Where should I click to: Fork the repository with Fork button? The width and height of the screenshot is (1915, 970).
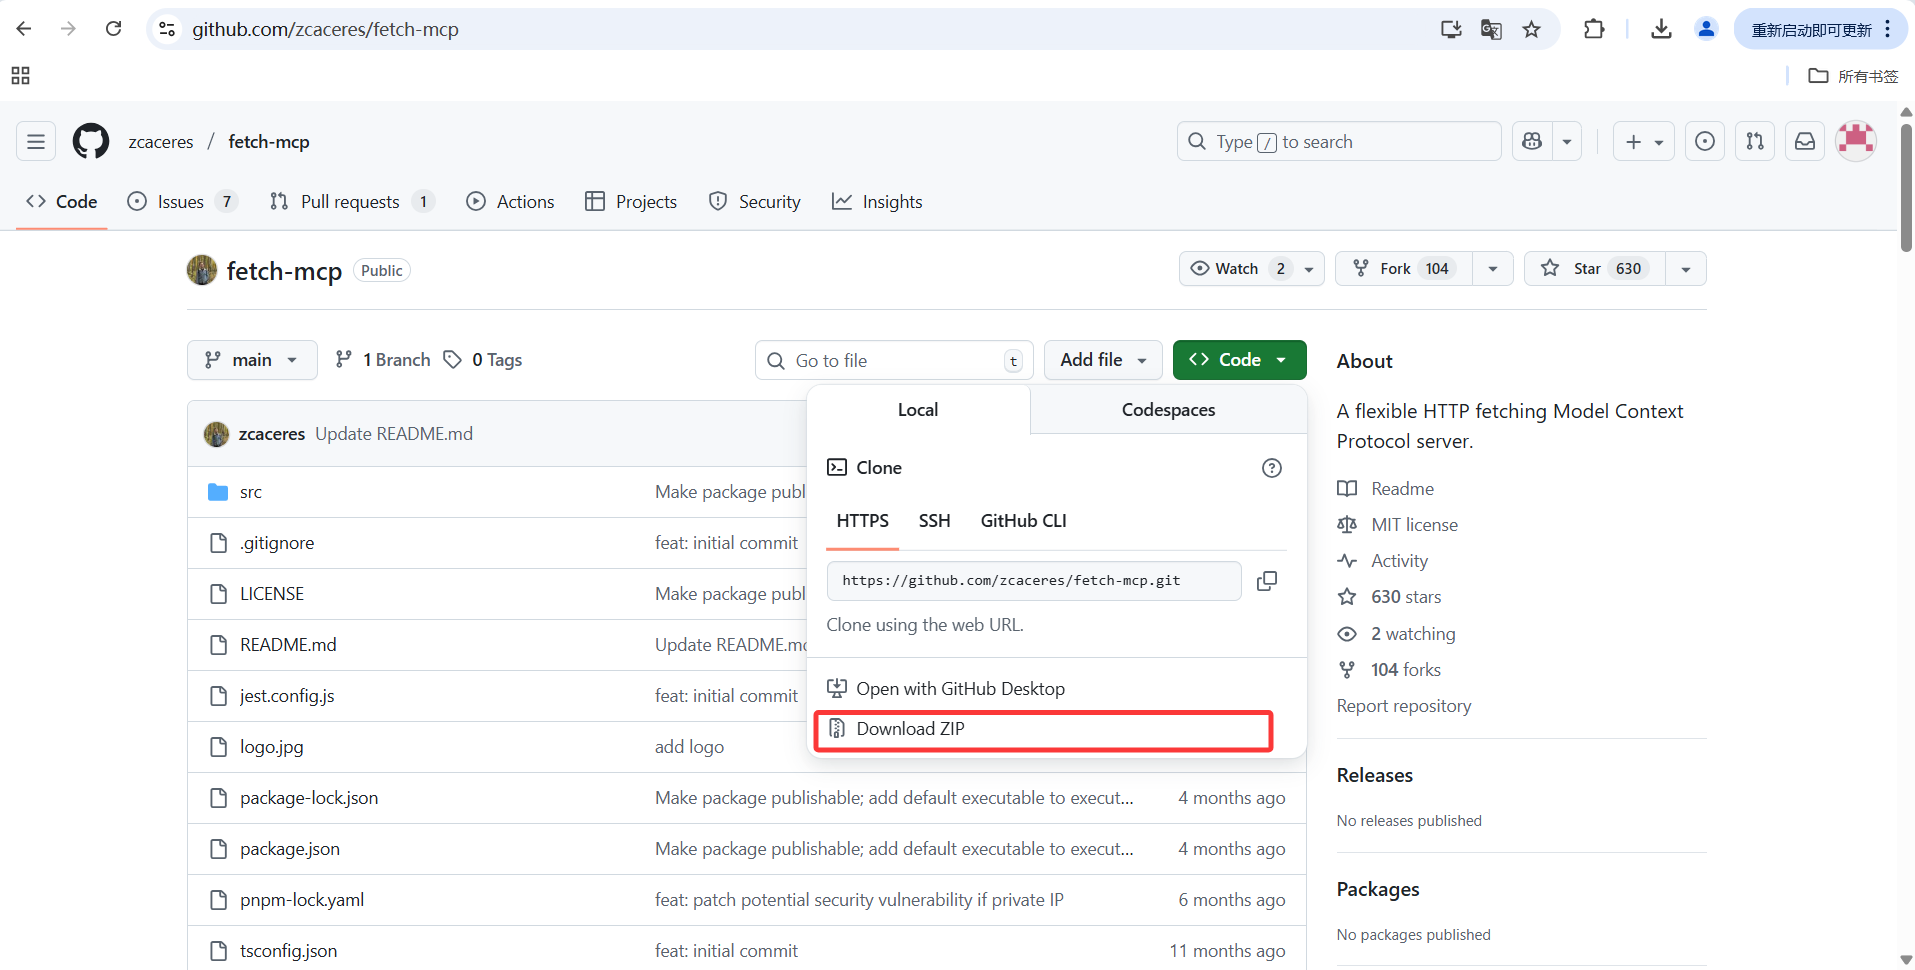(1404, 269)
